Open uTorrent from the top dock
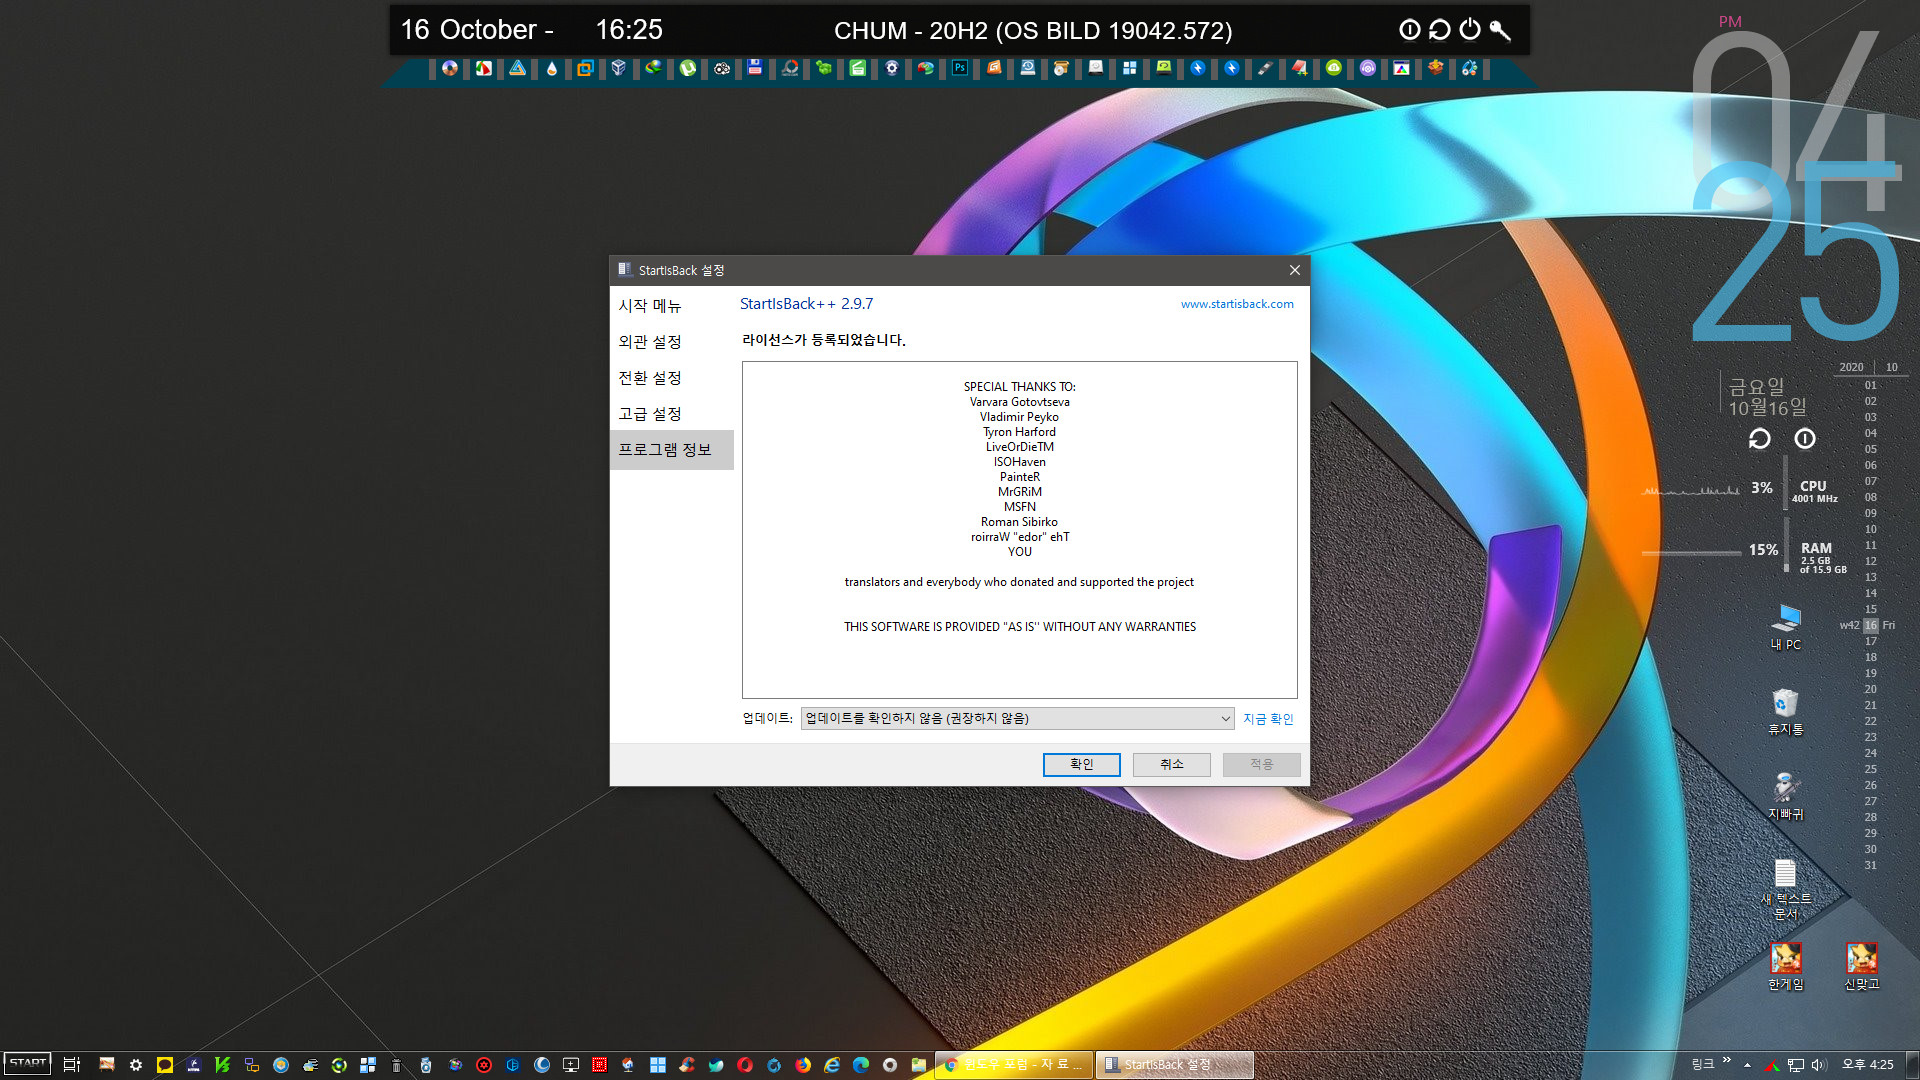 pos(687,68)
